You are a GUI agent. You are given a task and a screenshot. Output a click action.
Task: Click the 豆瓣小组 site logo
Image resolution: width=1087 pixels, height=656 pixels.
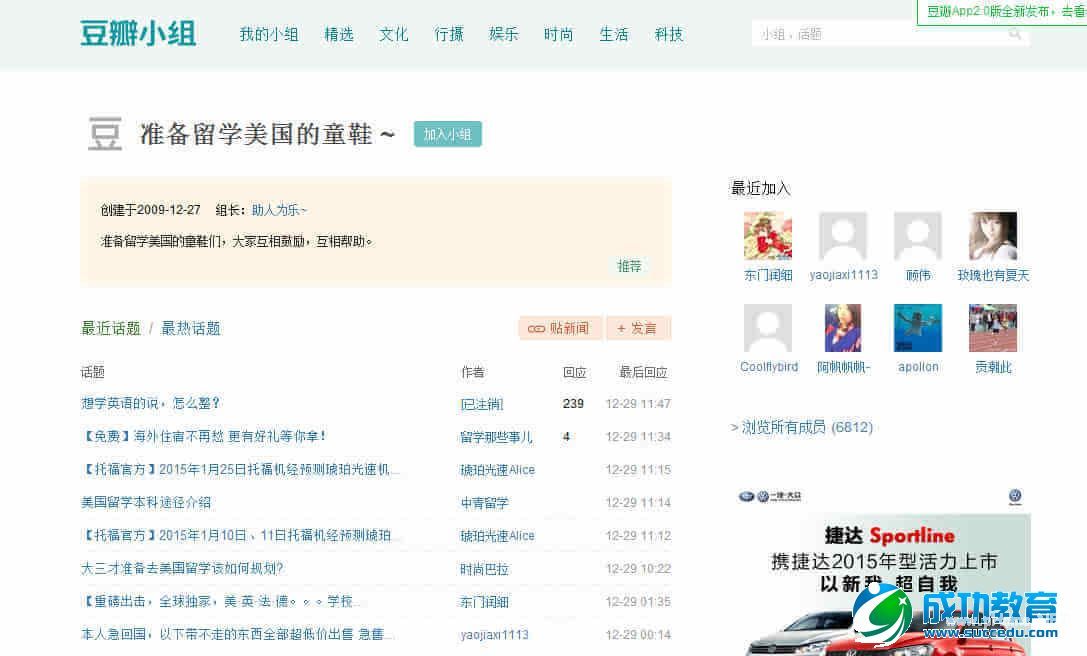click(x=138, y=34)
